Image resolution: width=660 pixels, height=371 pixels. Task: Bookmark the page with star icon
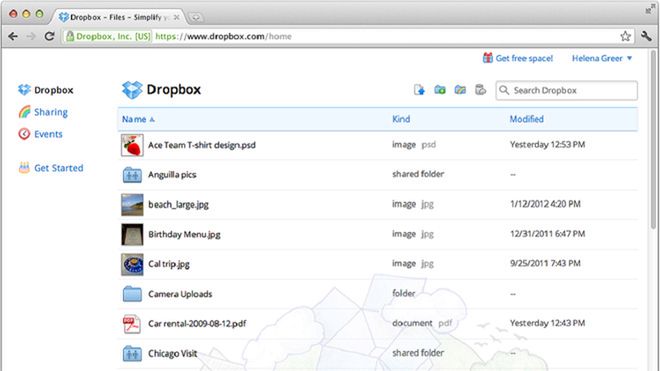coord(625,36)
